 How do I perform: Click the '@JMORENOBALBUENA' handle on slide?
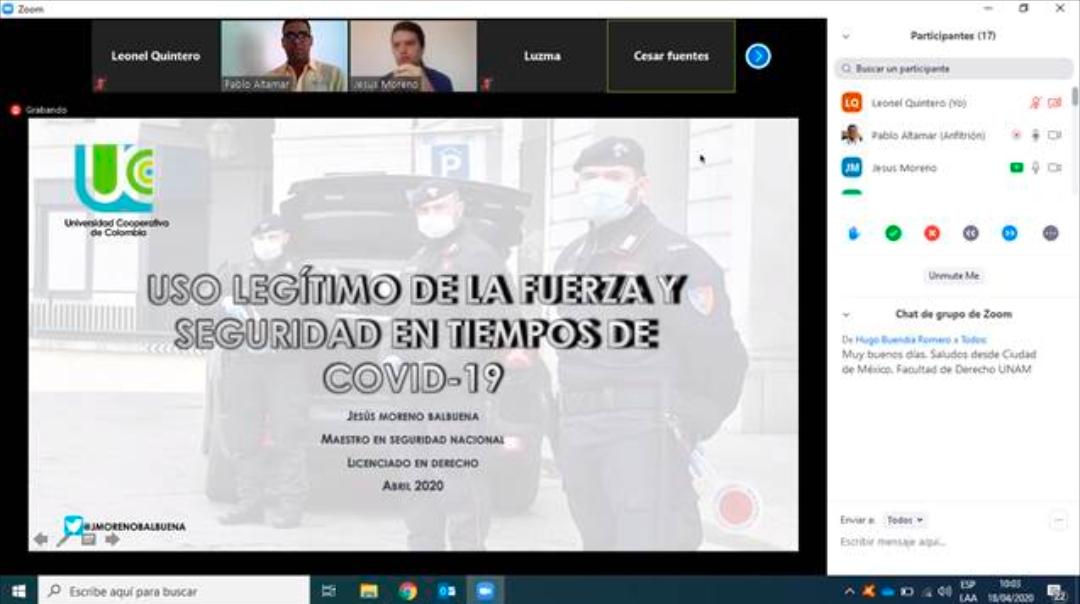134,526
